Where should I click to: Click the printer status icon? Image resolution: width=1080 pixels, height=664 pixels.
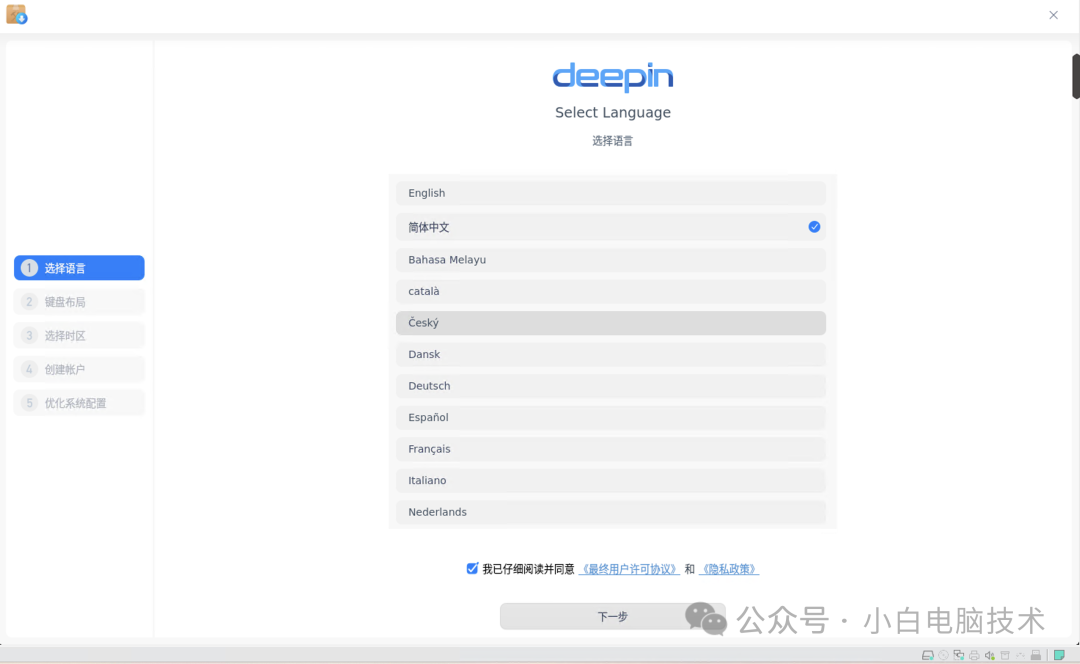point(974,655)
